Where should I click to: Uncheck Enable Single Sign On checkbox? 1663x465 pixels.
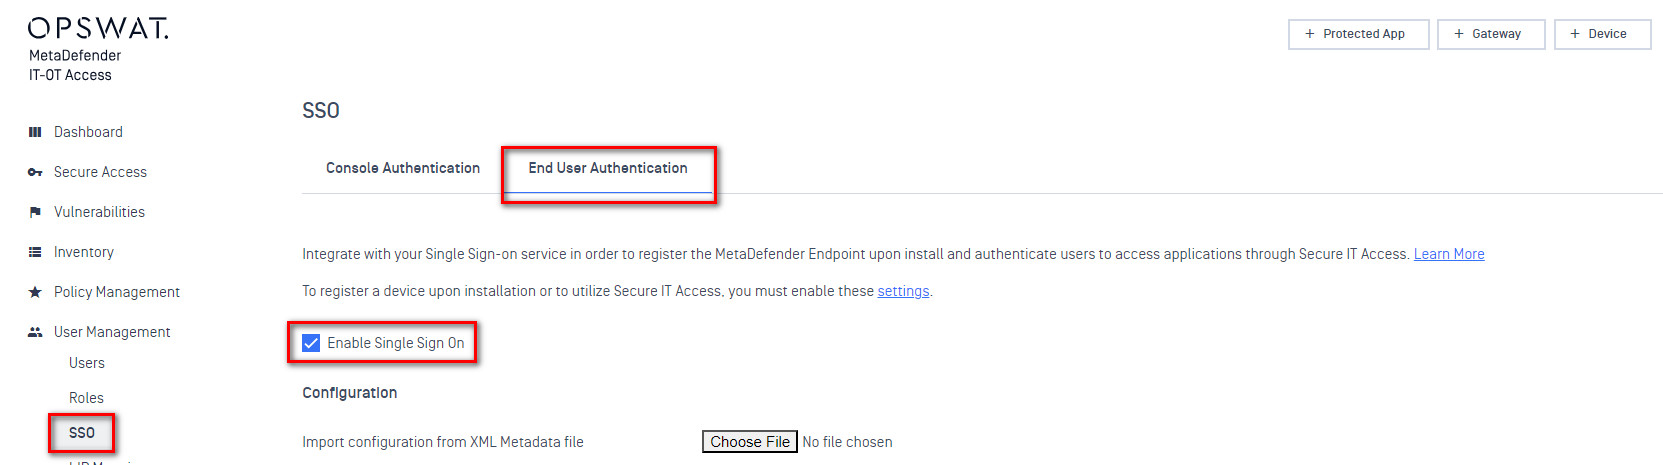pyautogui.click(x=311, y=343)
